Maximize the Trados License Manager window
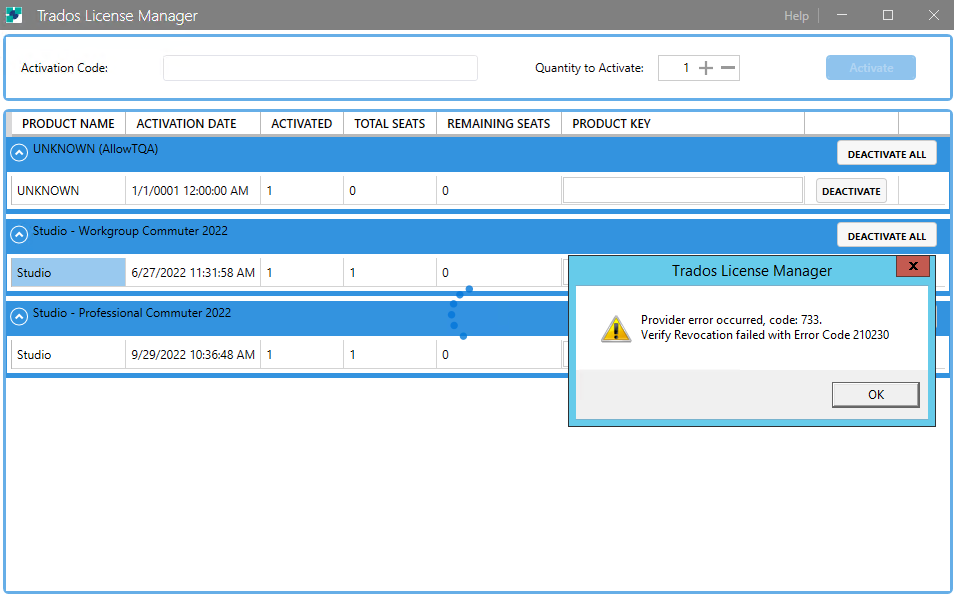Image resolution: width=954 pixels, height=596 pixels. pos(888,15)
